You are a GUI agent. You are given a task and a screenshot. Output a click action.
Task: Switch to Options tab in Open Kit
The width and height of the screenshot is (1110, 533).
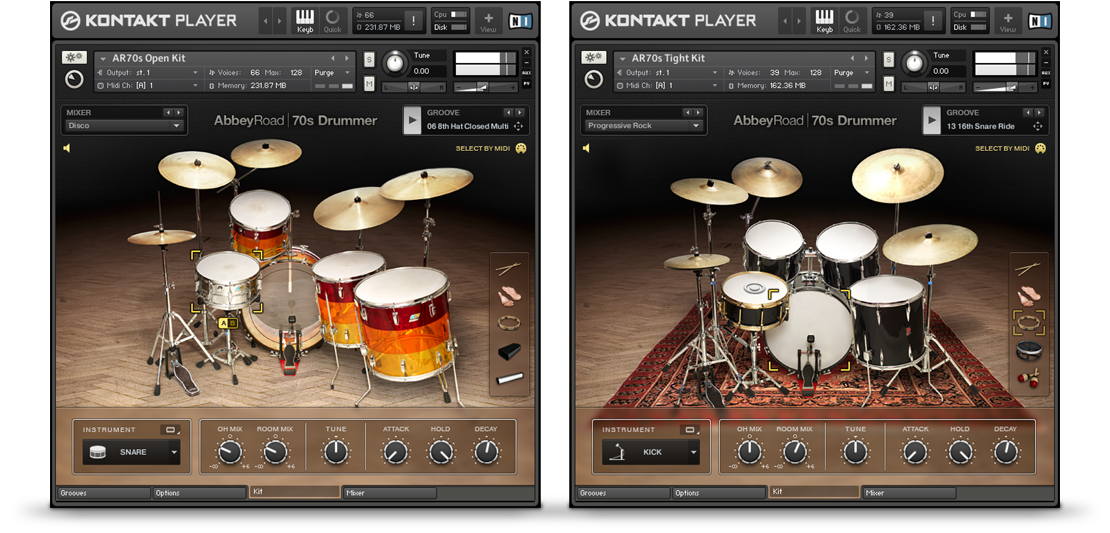pyautogui.click(x=200, y=493)
